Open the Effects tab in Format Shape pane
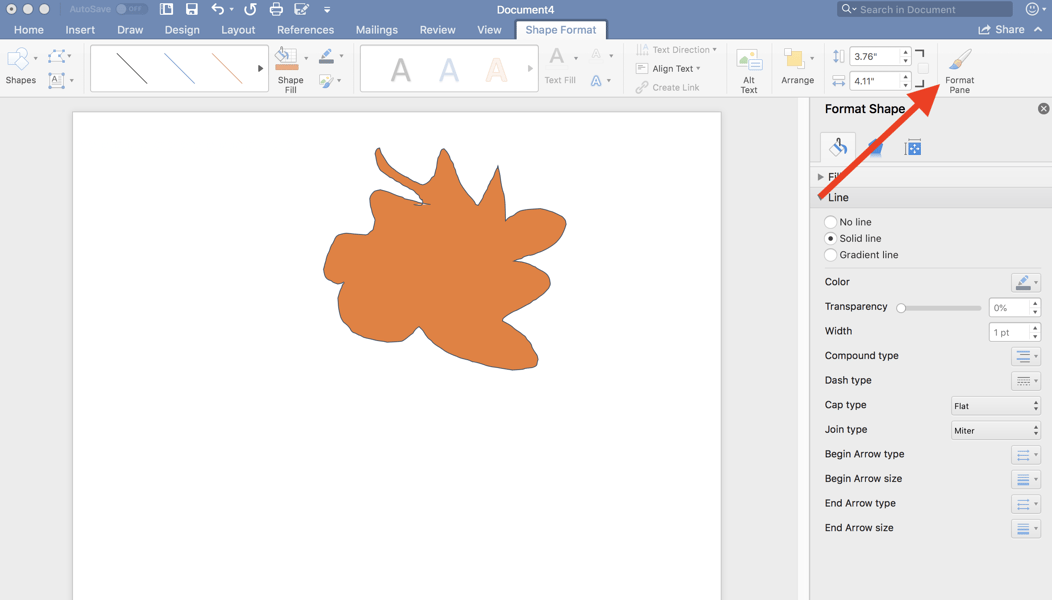This screenshot has height=600, width=1052. point(874,147)
